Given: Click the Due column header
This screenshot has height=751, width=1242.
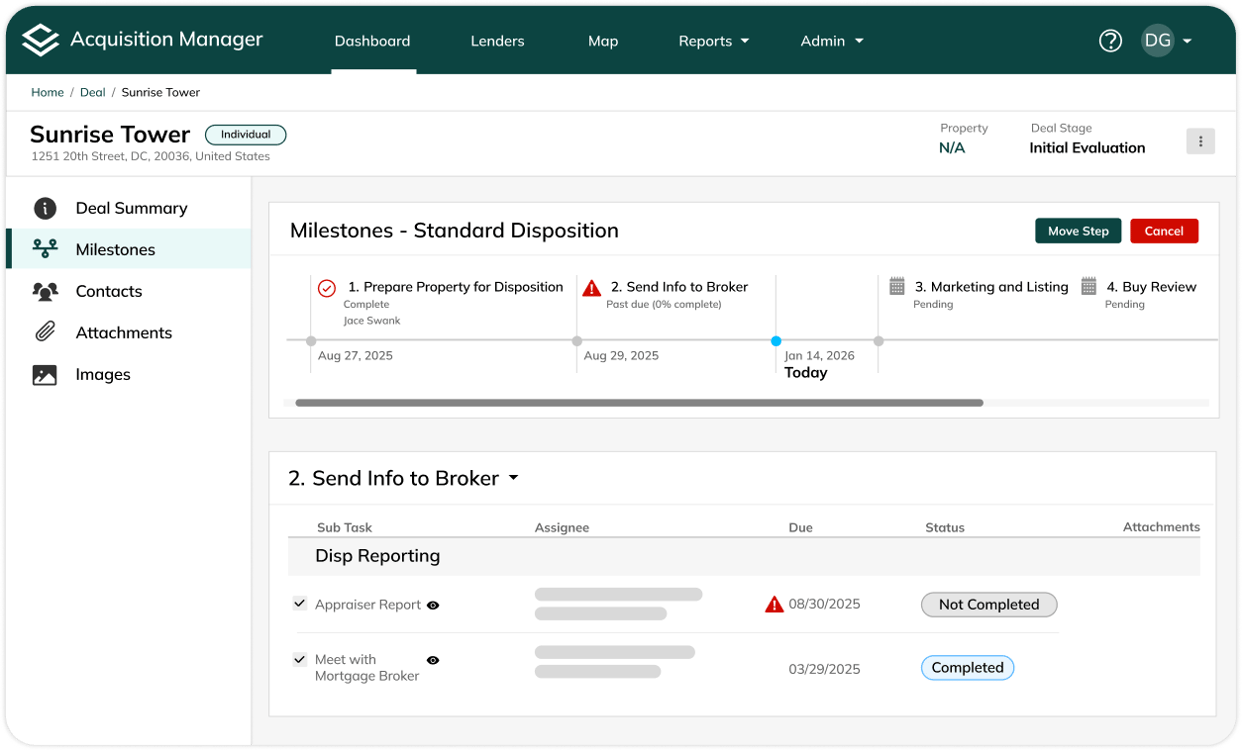Looking at the screenshot, I should coord(800,527).
